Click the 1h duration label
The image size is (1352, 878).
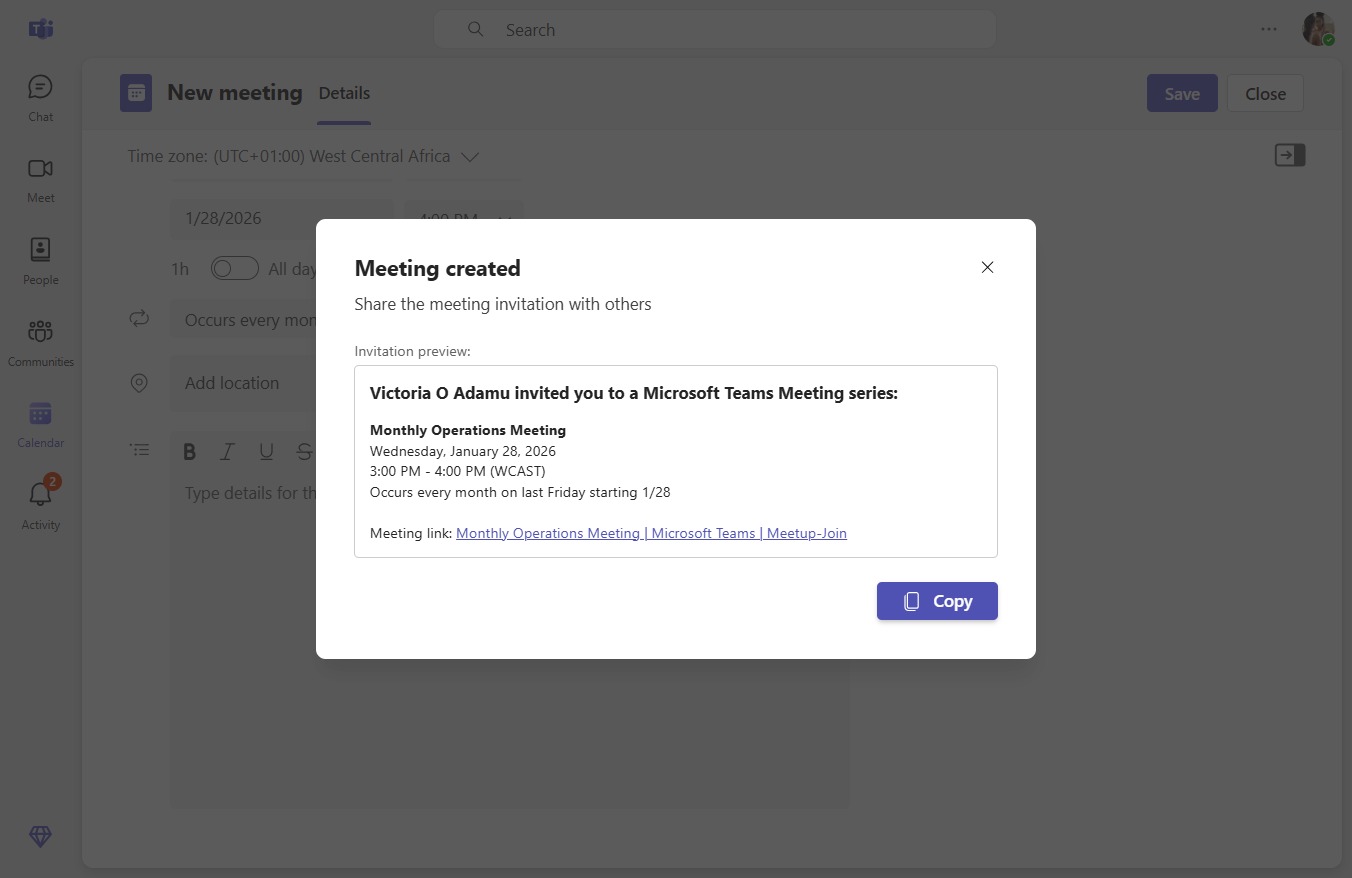click(x=180, y=269)
